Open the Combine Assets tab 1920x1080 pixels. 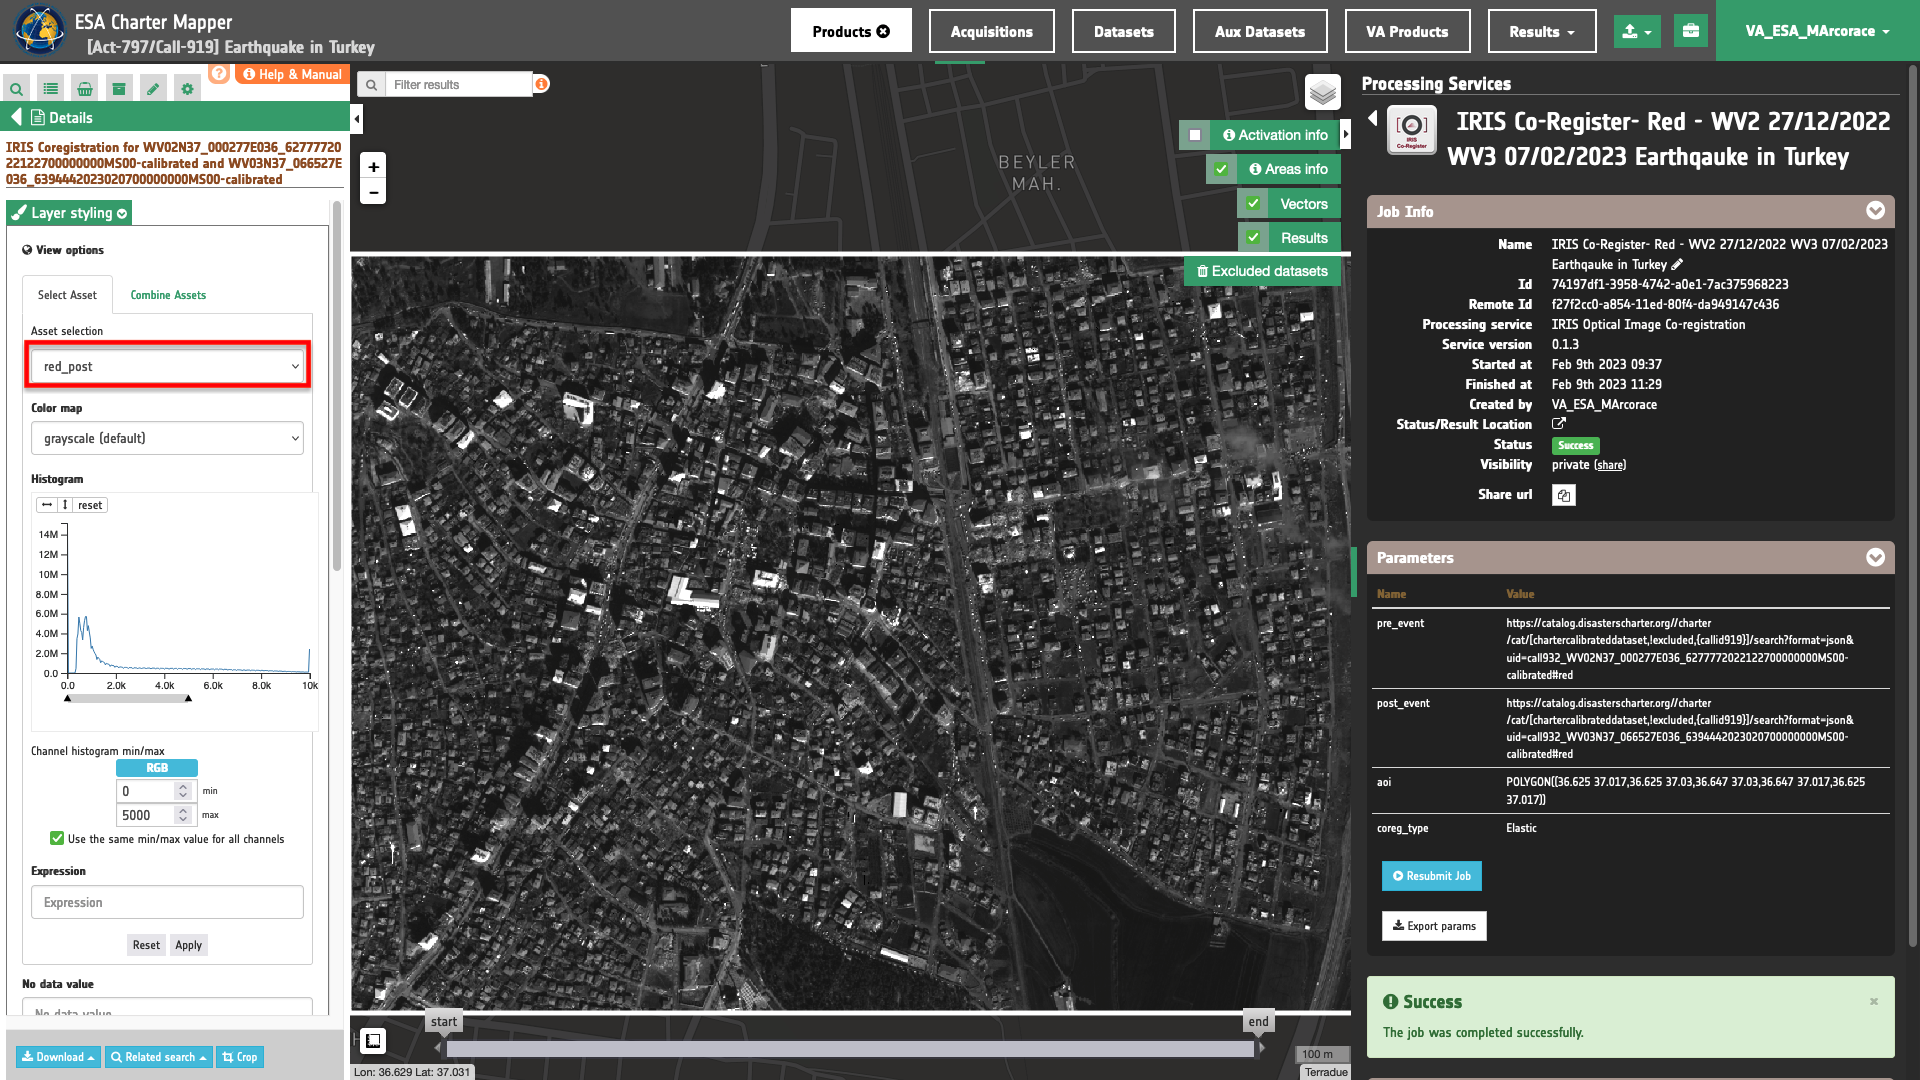click(x=168, y=295)
